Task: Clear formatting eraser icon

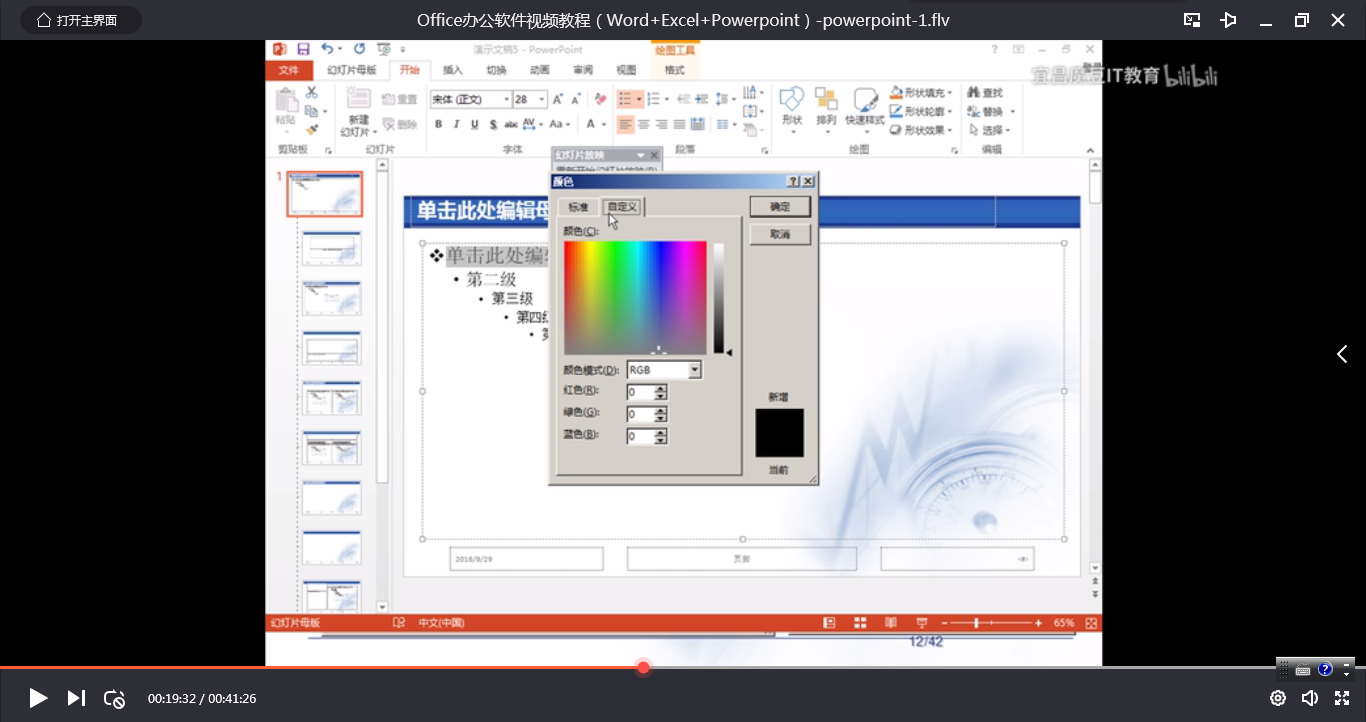Action: coord(600,99)
